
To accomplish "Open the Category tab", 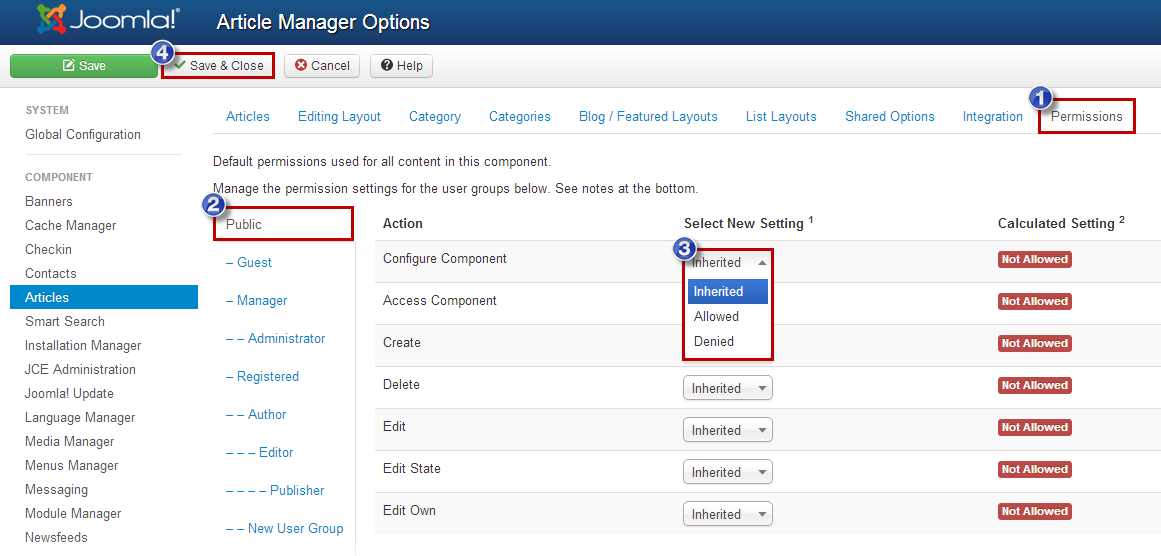I will click(x=435, y=116).
